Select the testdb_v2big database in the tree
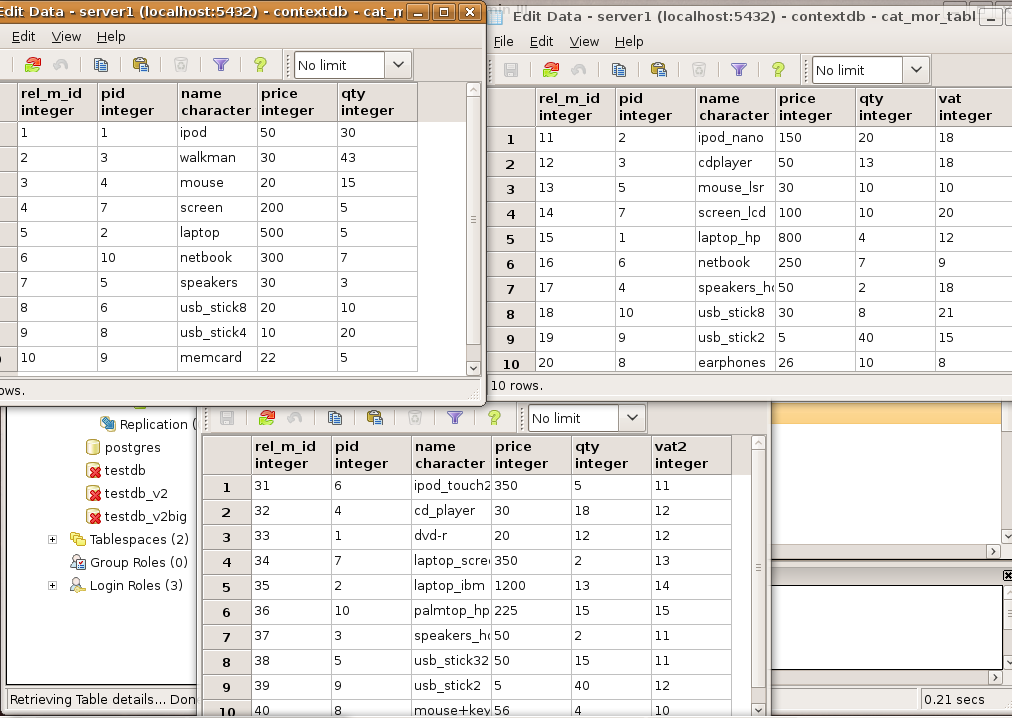The width and height of the screenshot is (1012, 718). click(145, 517)
